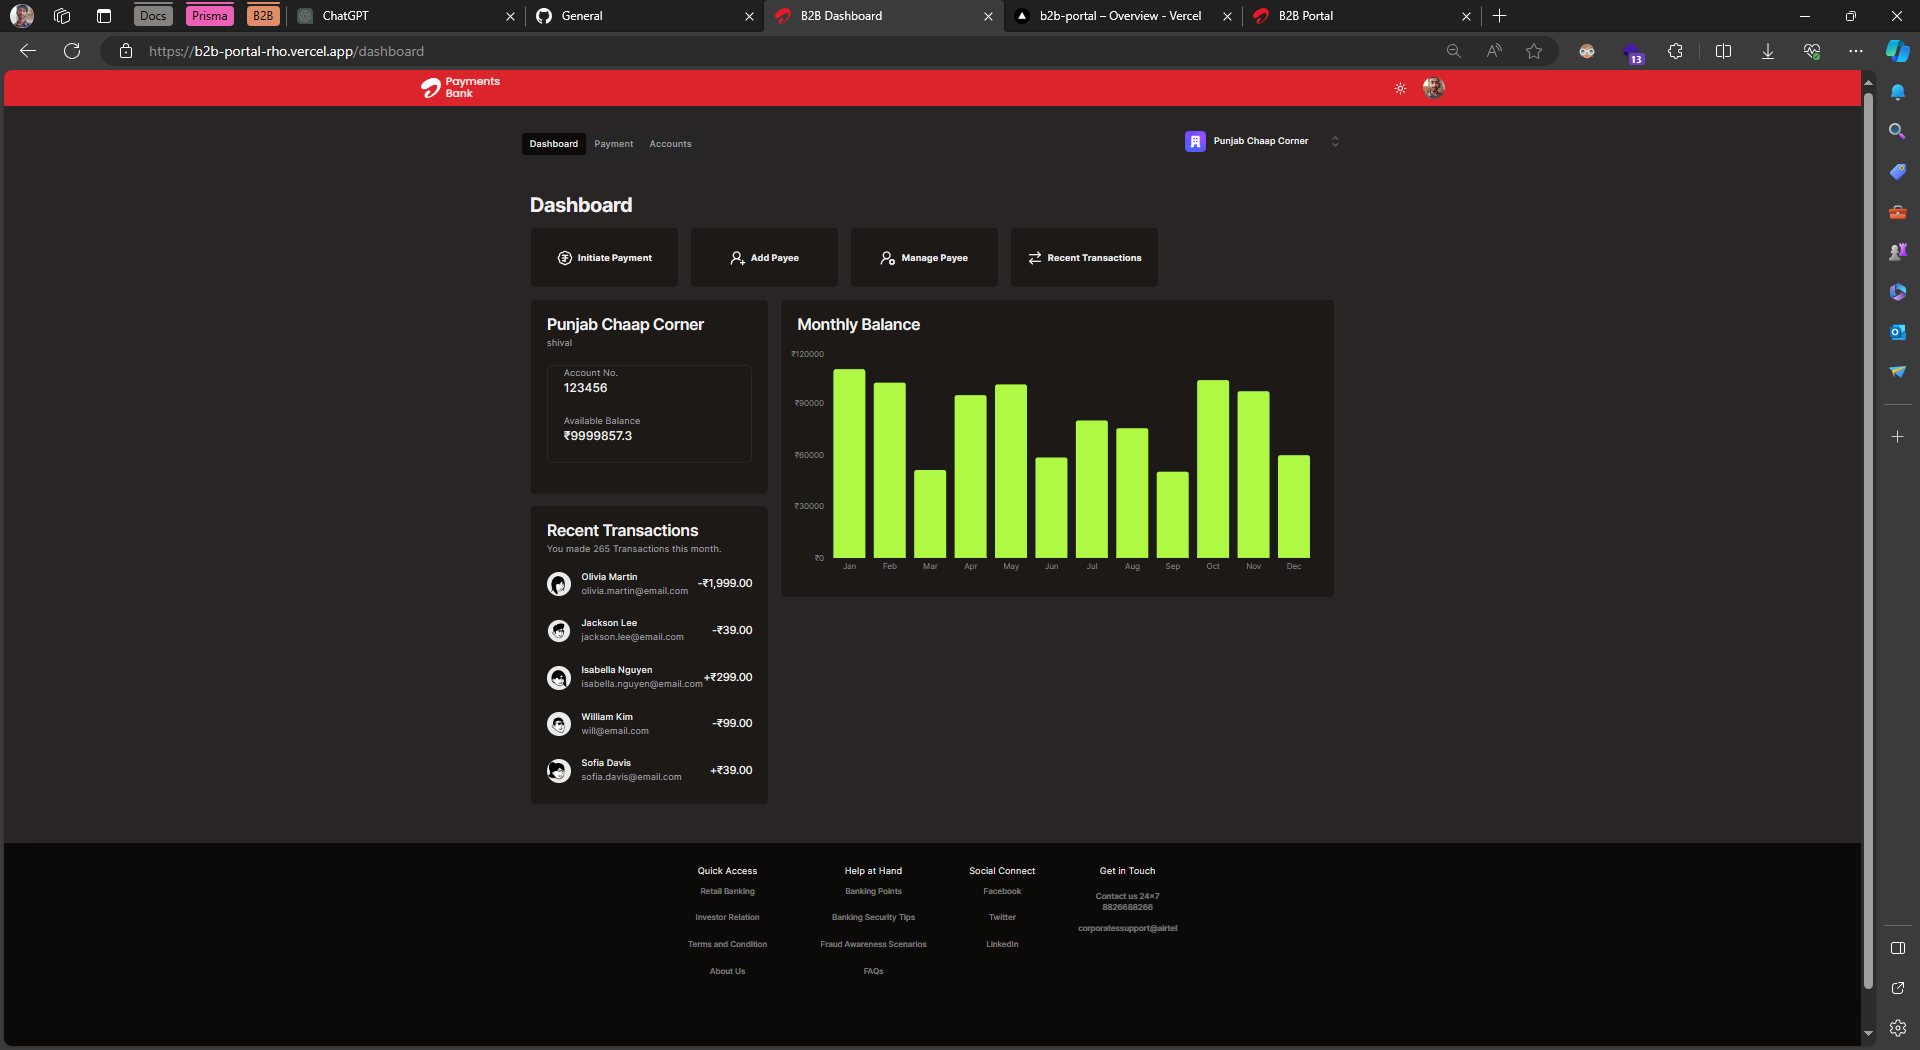Switch to the Payment tab
The height and width of the screenshot is (1050, 1920).
click(x=613, y=143)
